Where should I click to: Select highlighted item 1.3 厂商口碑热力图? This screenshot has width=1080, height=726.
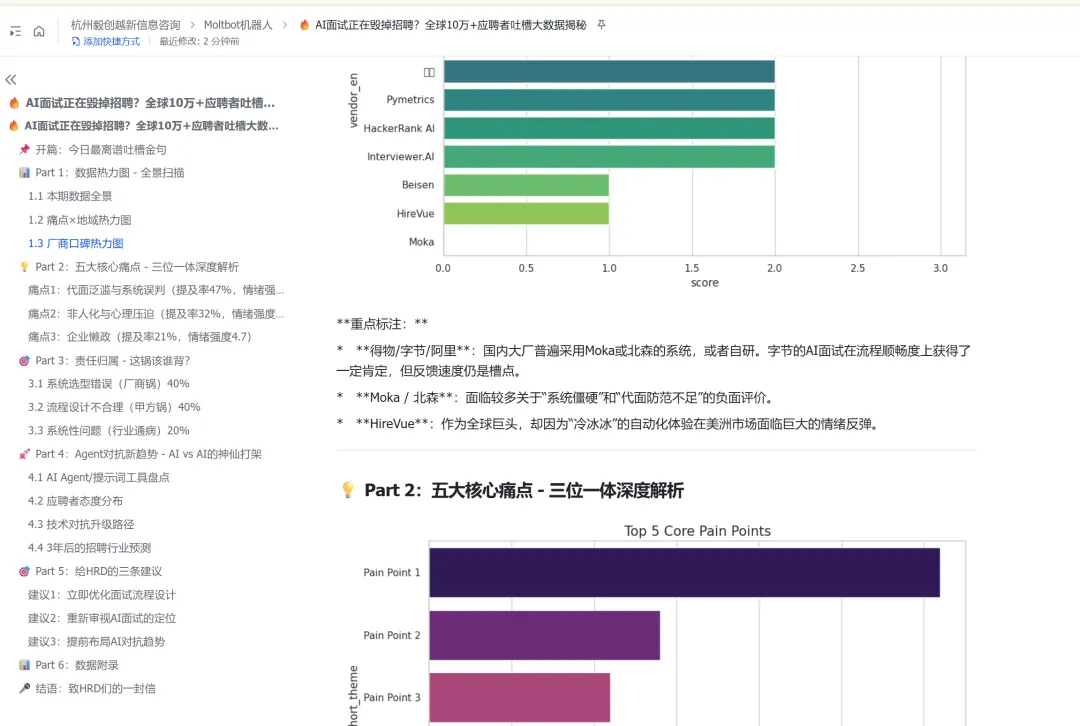pos(76,243)
